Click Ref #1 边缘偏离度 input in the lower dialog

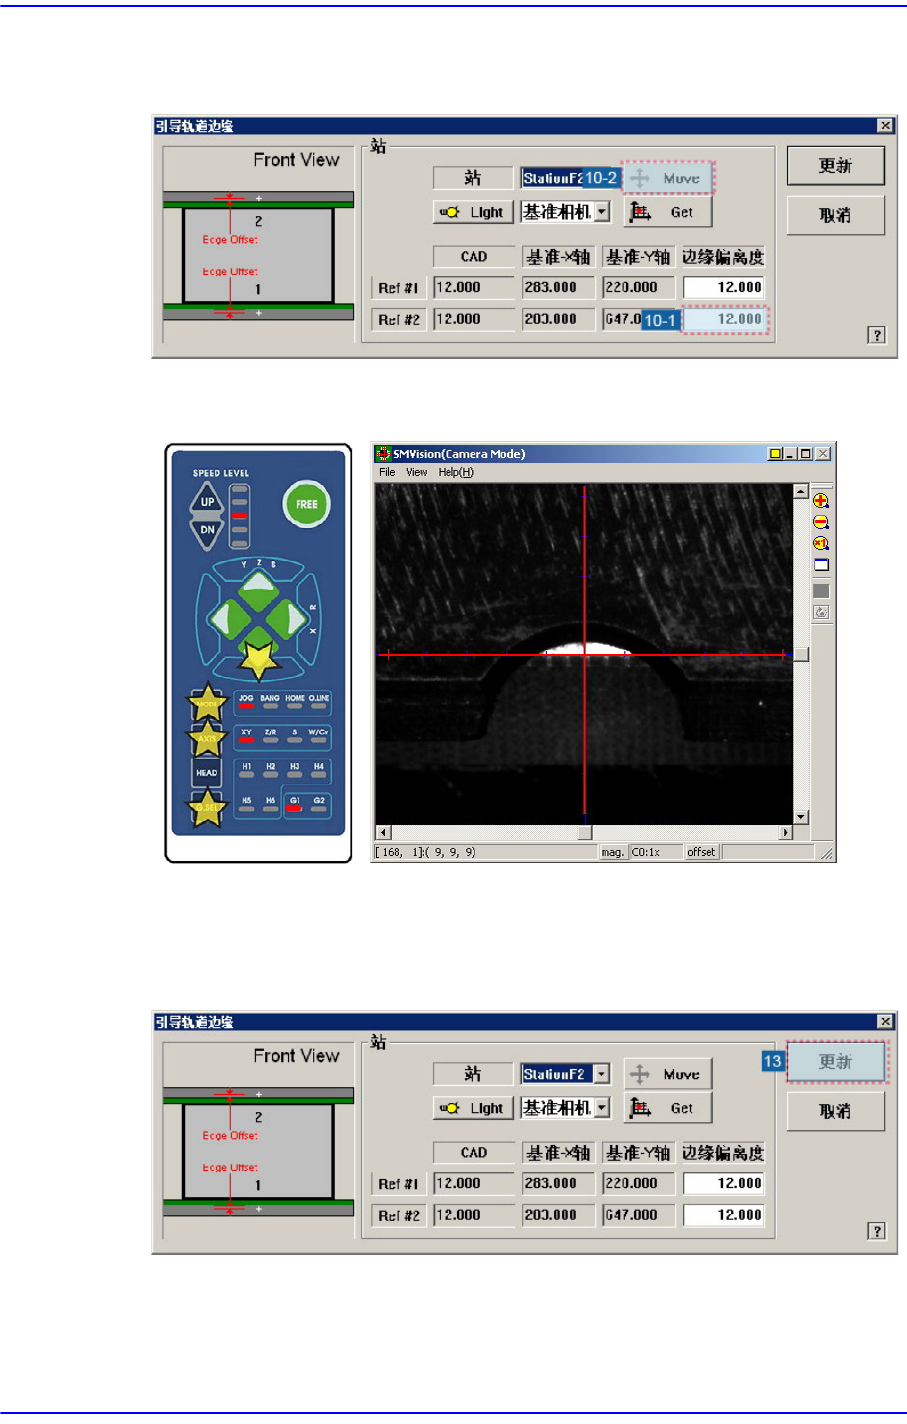724,1184
